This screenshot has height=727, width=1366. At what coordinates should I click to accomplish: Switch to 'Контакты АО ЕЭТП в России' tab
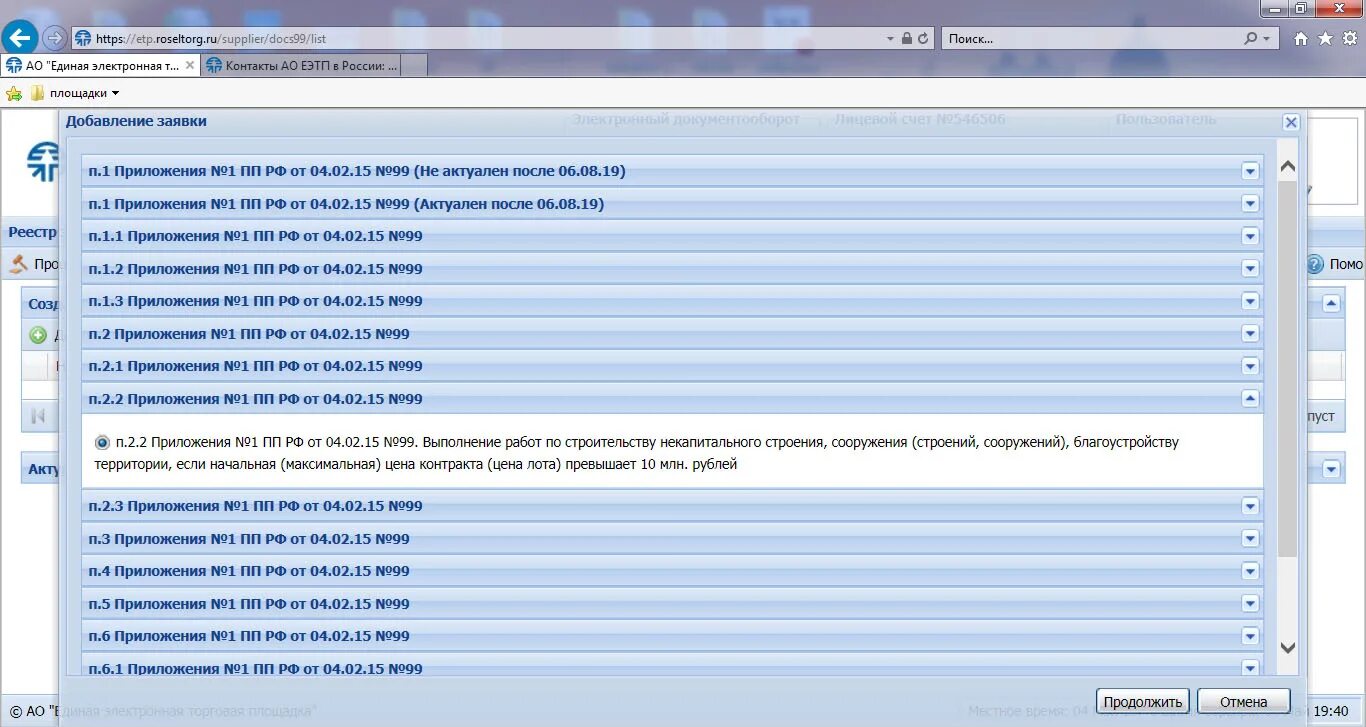[x=301, y=65]
